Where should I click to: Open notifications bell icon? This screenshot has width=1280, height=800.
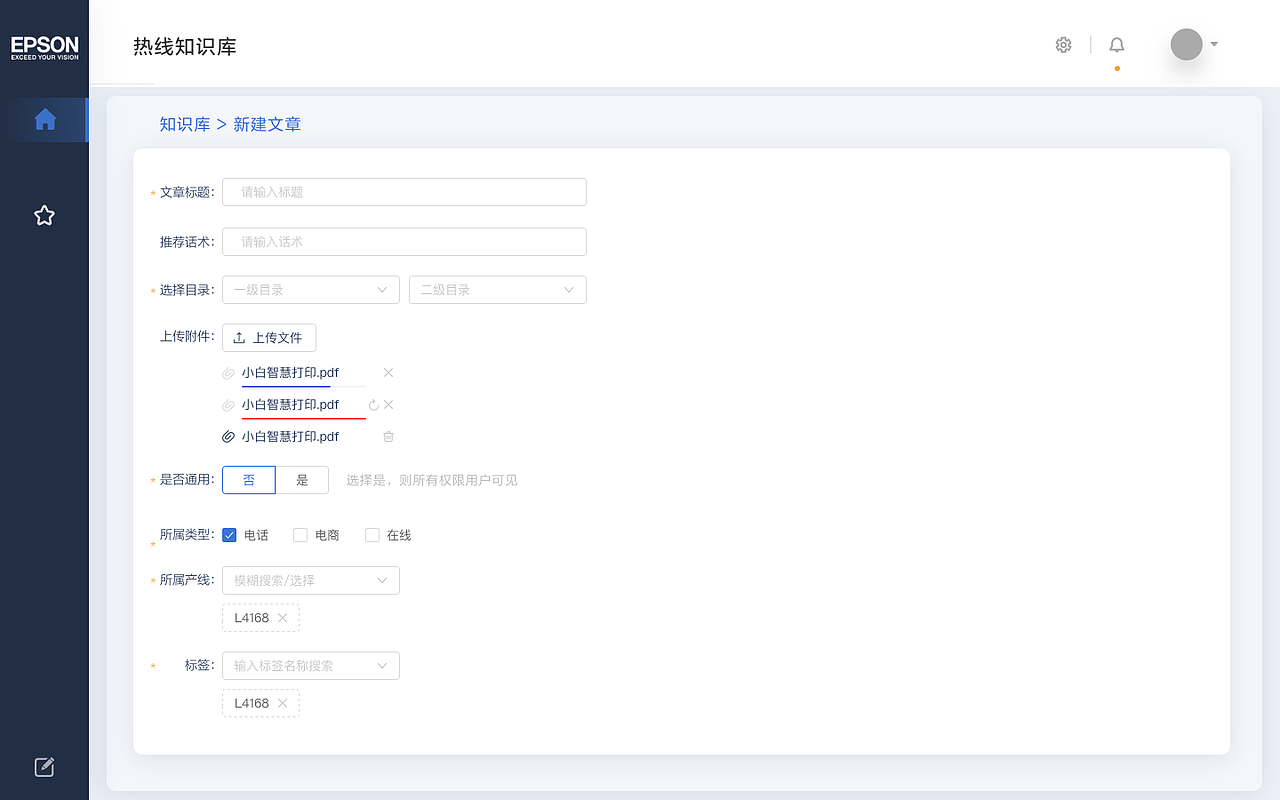pos(1117,45)
